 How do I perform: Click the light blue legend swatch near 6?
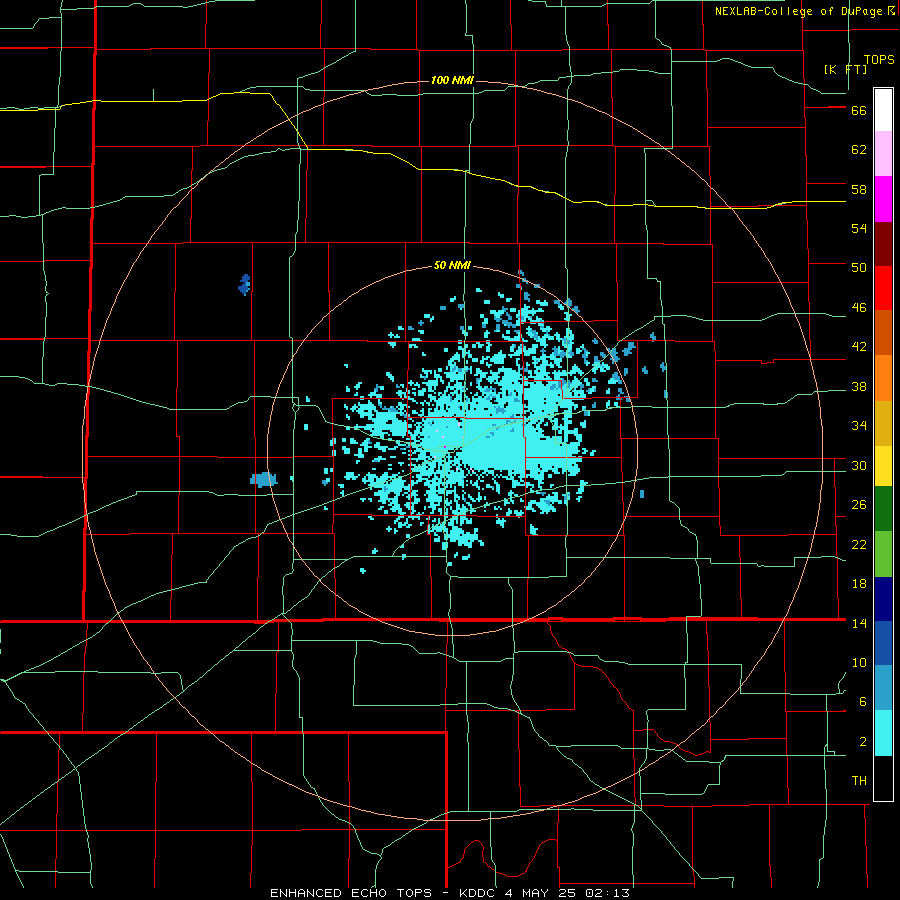[x=883, y=688]
